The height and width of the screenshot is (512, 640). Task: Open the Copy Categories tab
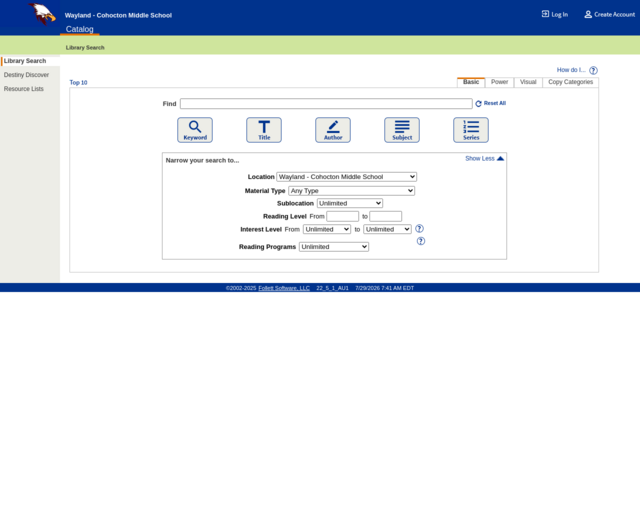pyautogui.click(x=571, y=82)
